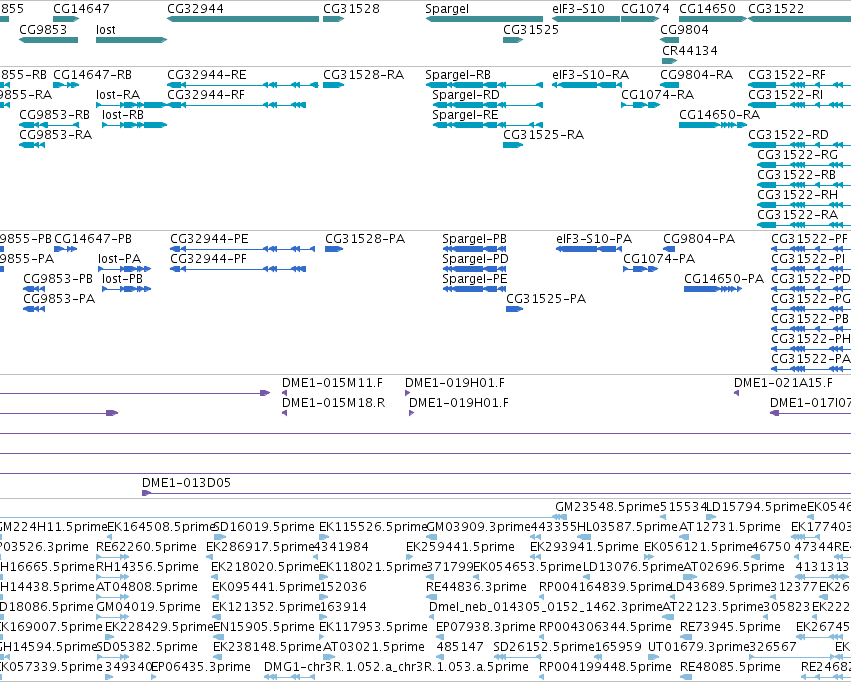
Task: Select the CG1074 gene label
Action: coord(645,9)
